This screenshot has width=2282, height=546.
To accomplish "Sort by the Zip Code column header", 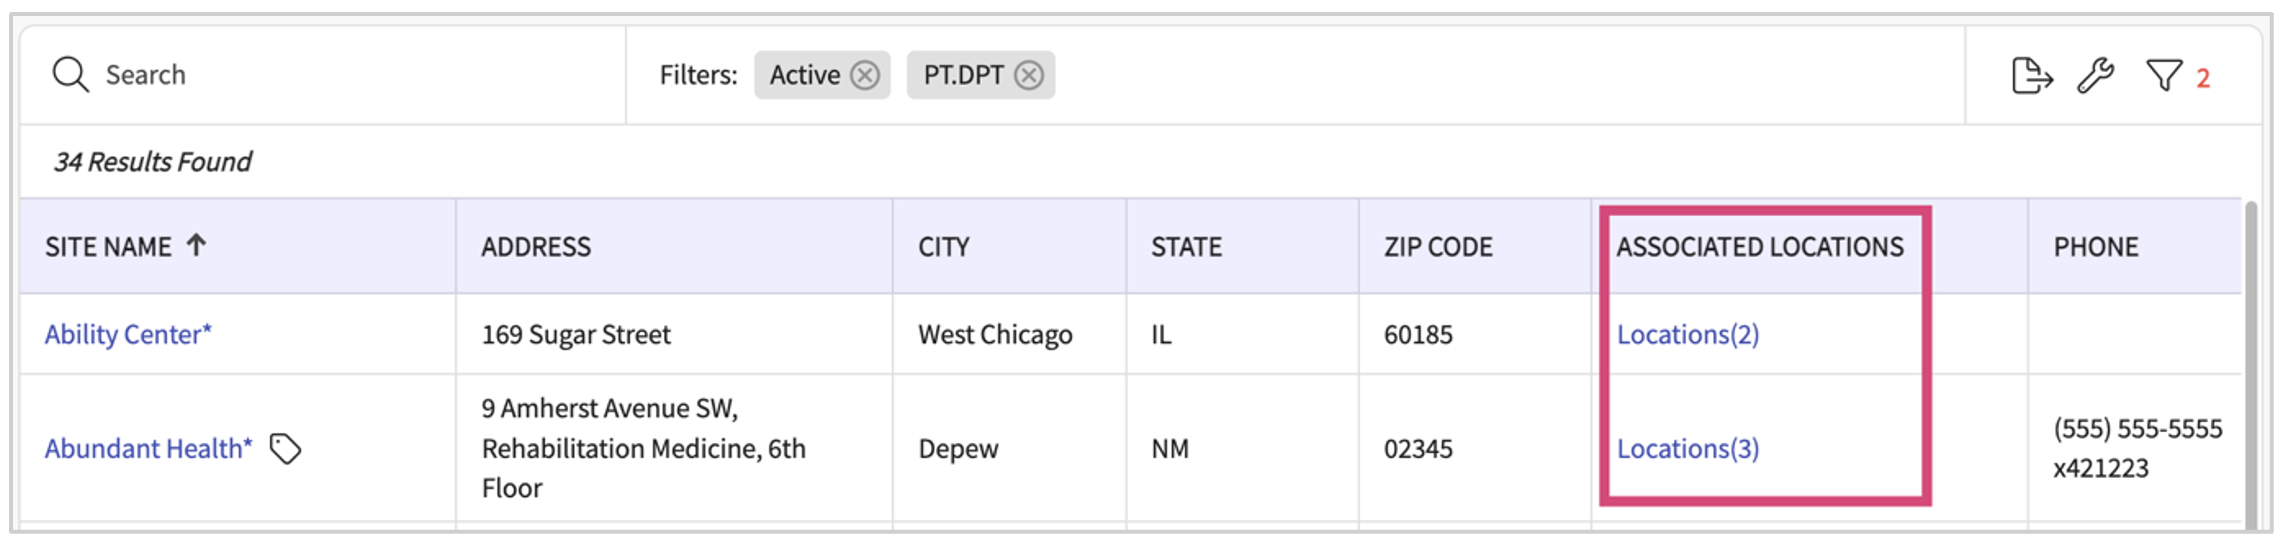I will pyautogui.click(x=1438, y=247).
